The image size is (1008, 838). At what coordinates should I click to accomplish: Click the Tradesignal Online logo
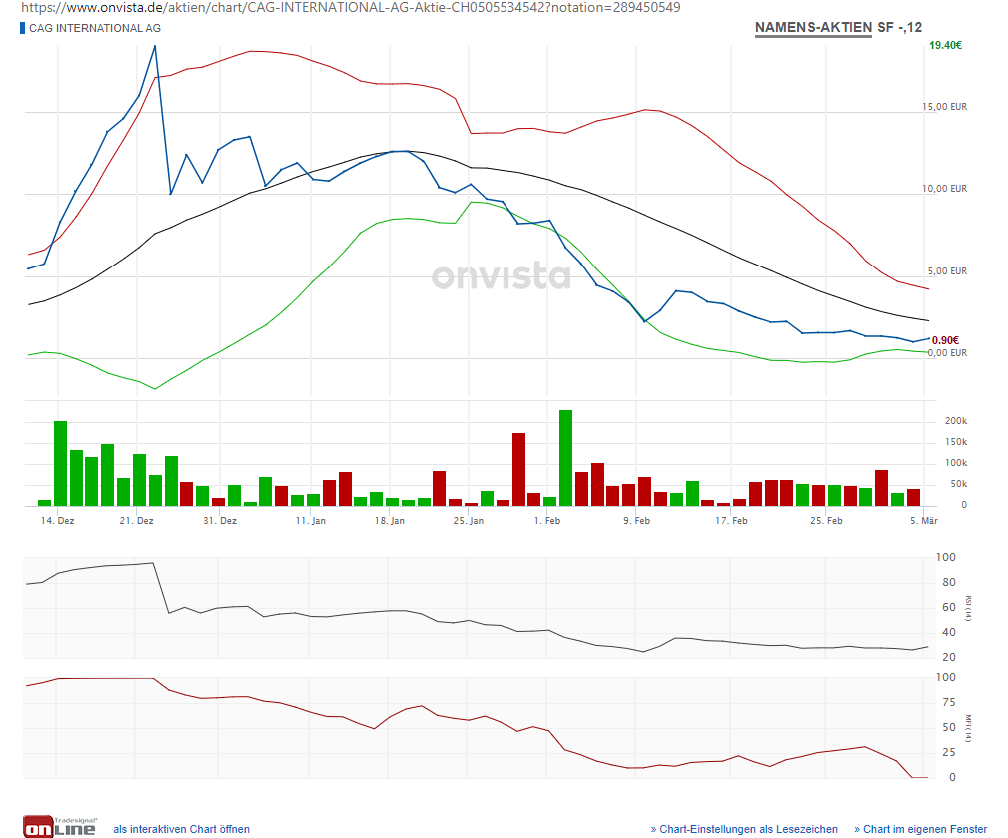pyautogui.click(x=60, y=827)
